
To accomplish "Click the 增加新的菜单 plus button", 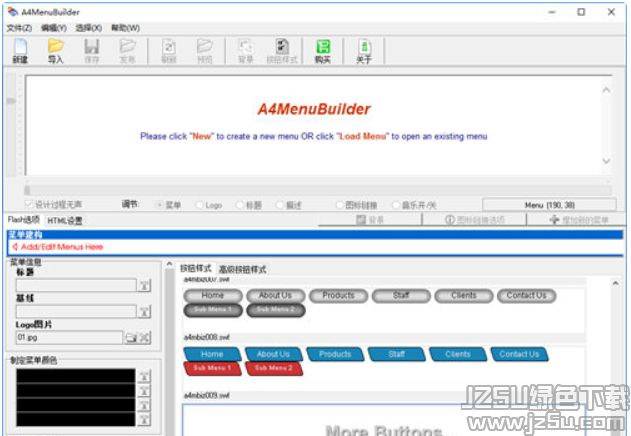I will pyautogui.click(x=578, y=220).
